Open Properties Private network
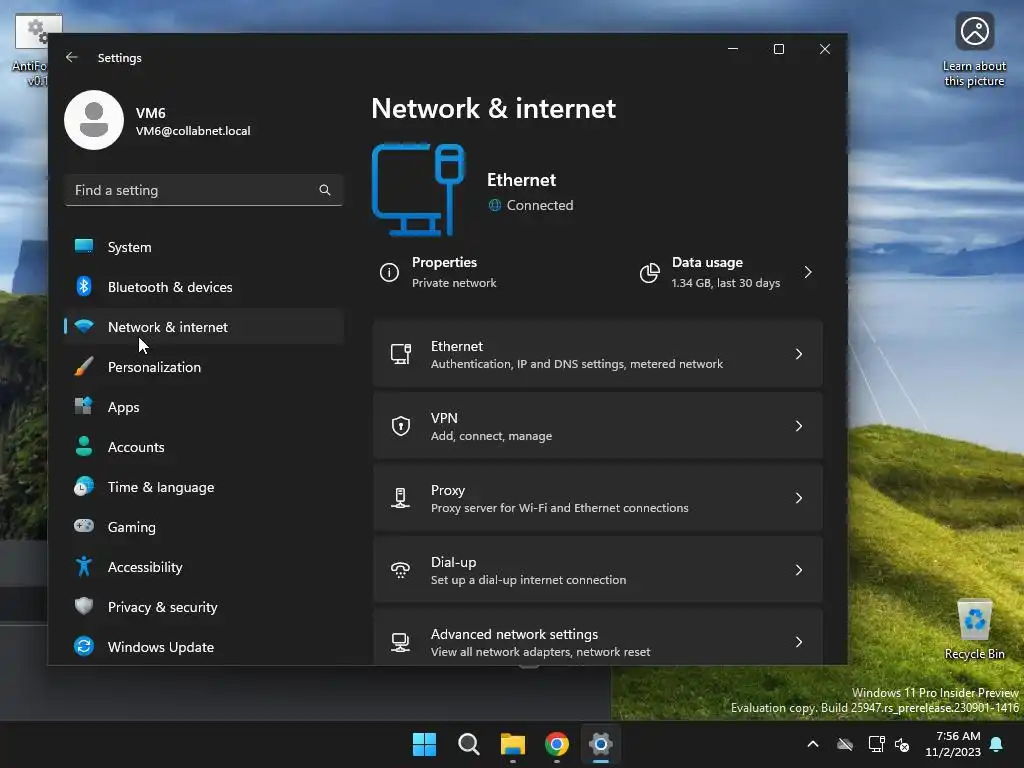The width and height of the screenshot is (1024, 768). 439,272
